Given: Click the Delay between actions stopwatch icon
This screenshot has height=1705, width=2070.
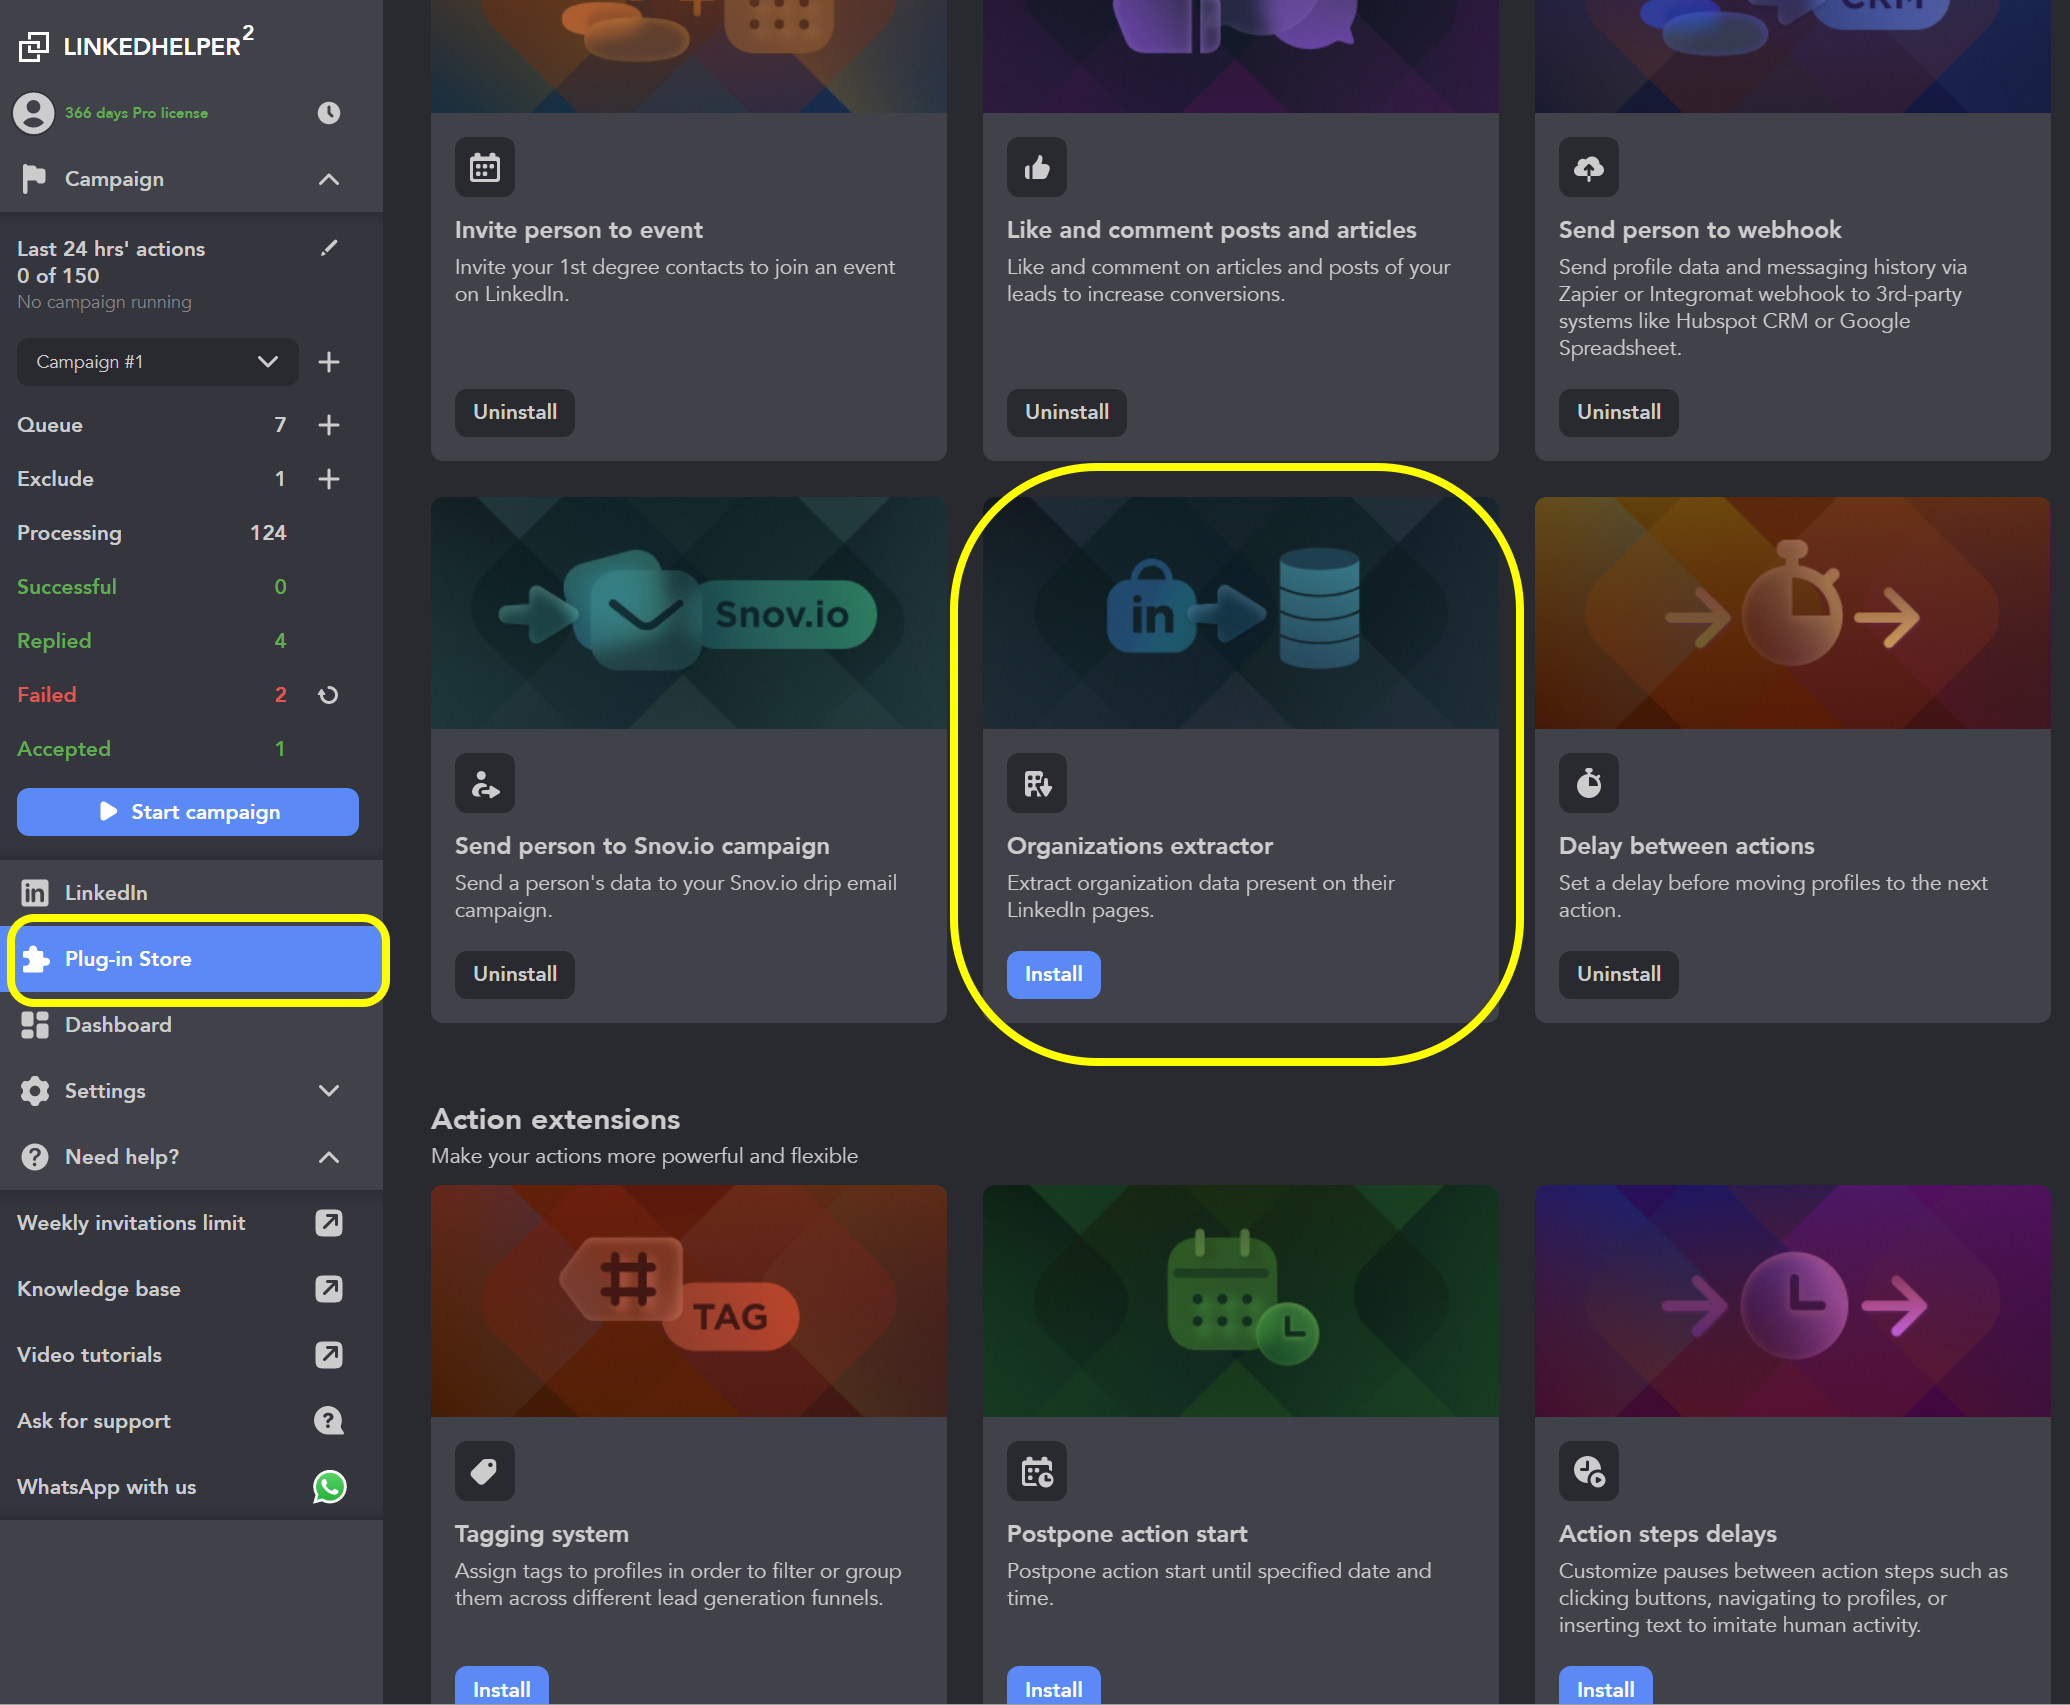Looking at the screenshot, I should coord(1589,784).
